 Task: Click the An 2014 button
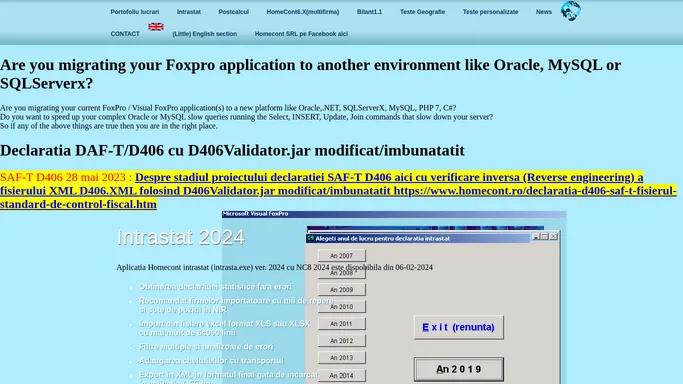click(x=342, y=375)
